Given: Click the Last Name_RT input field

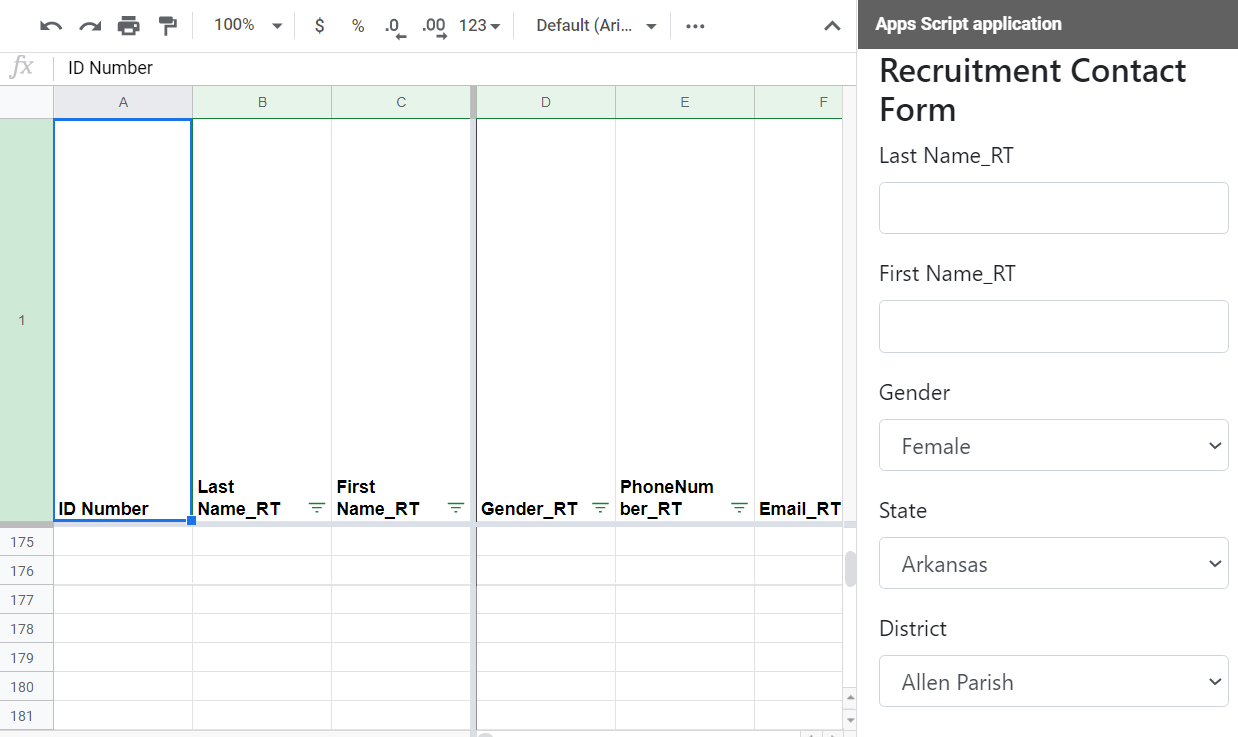Looking at the screenshot, I should [1053, 208].
